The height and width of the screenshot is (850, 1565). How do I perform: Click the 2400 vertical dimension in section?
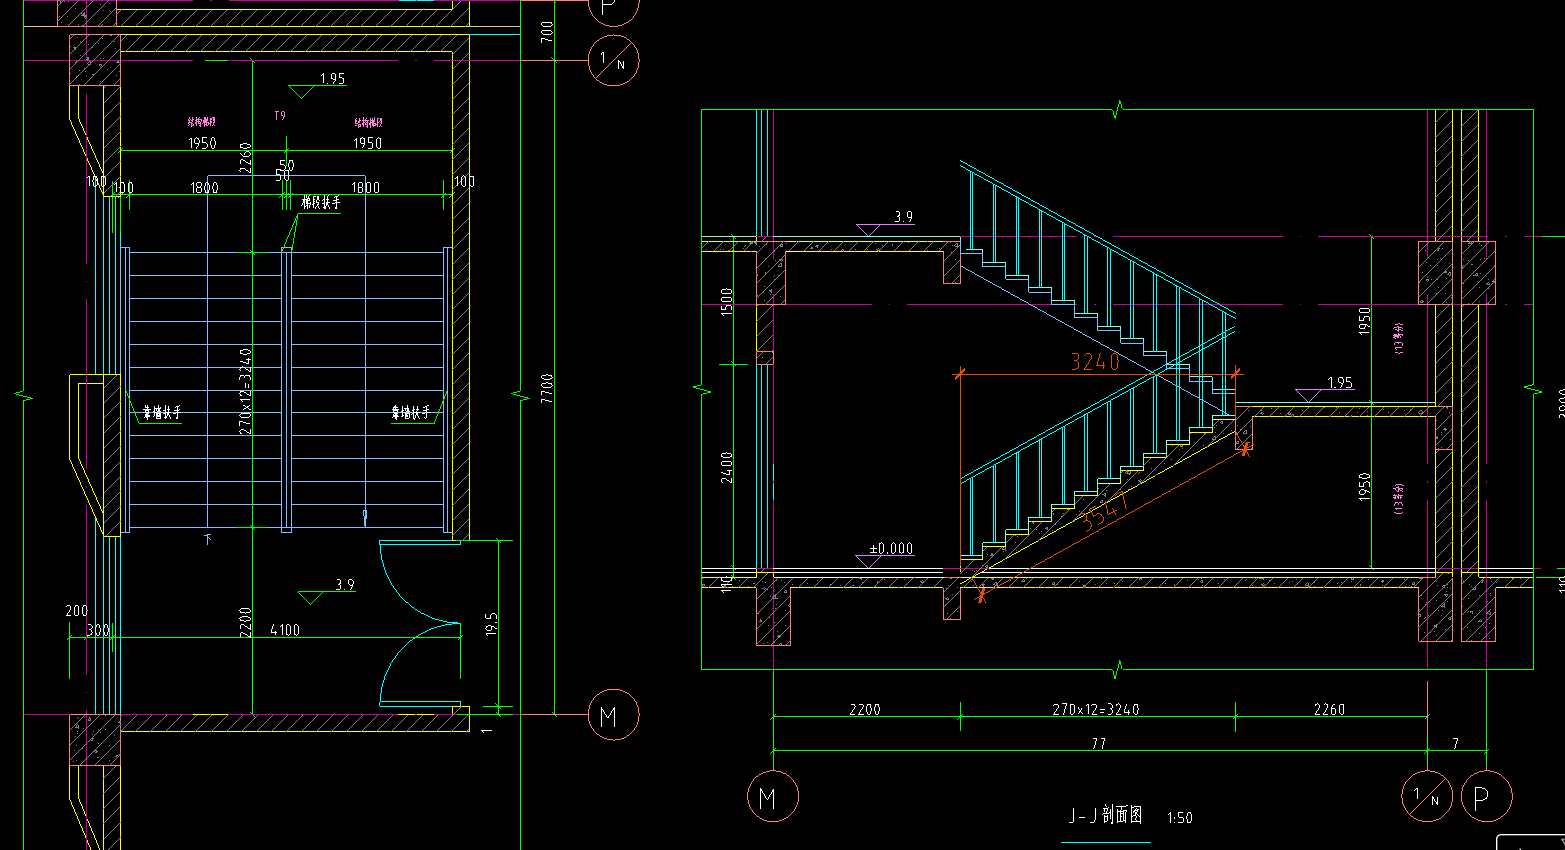pos(727,467)
